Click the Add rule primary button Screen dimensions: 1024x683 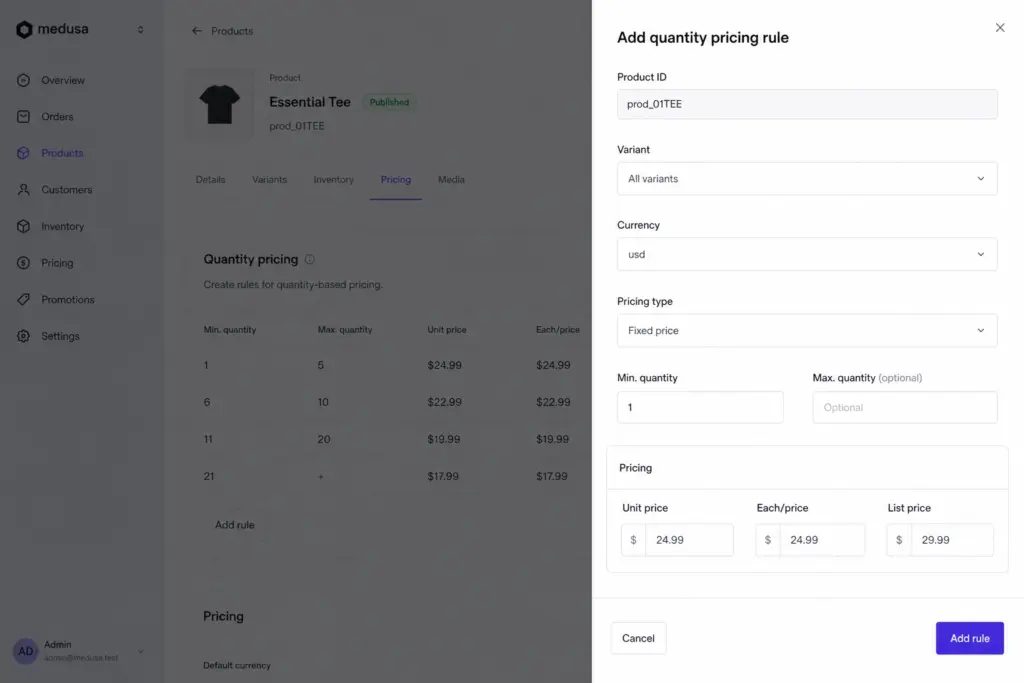969,638
